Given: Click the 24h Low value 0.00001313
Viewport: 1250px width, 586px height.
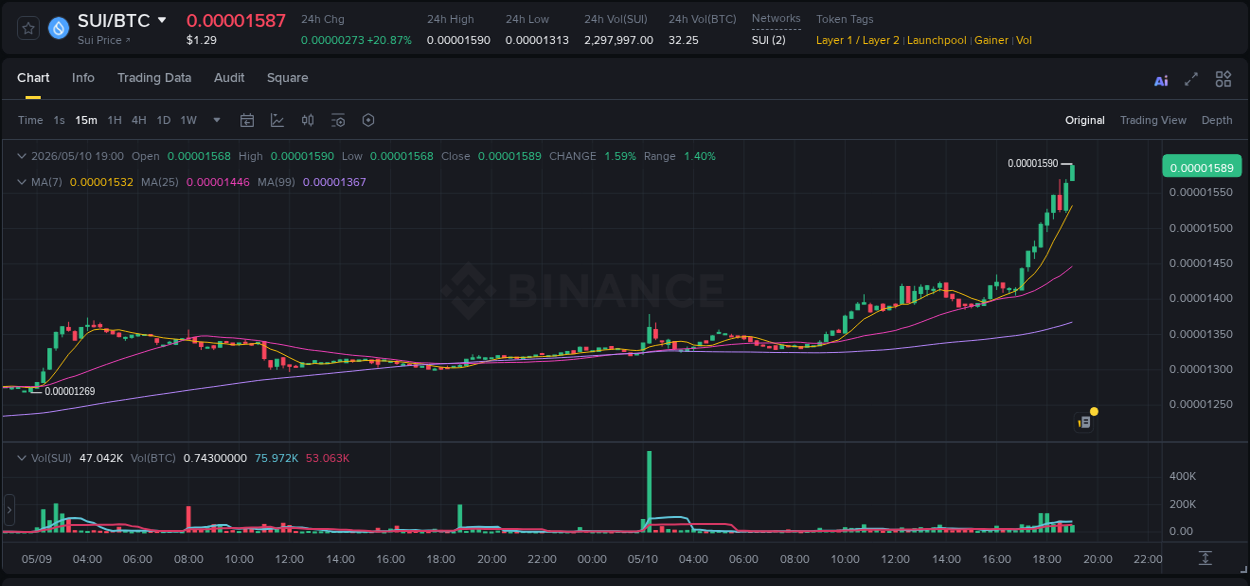Looking at the screenshot, I should (x=537, y=40).
